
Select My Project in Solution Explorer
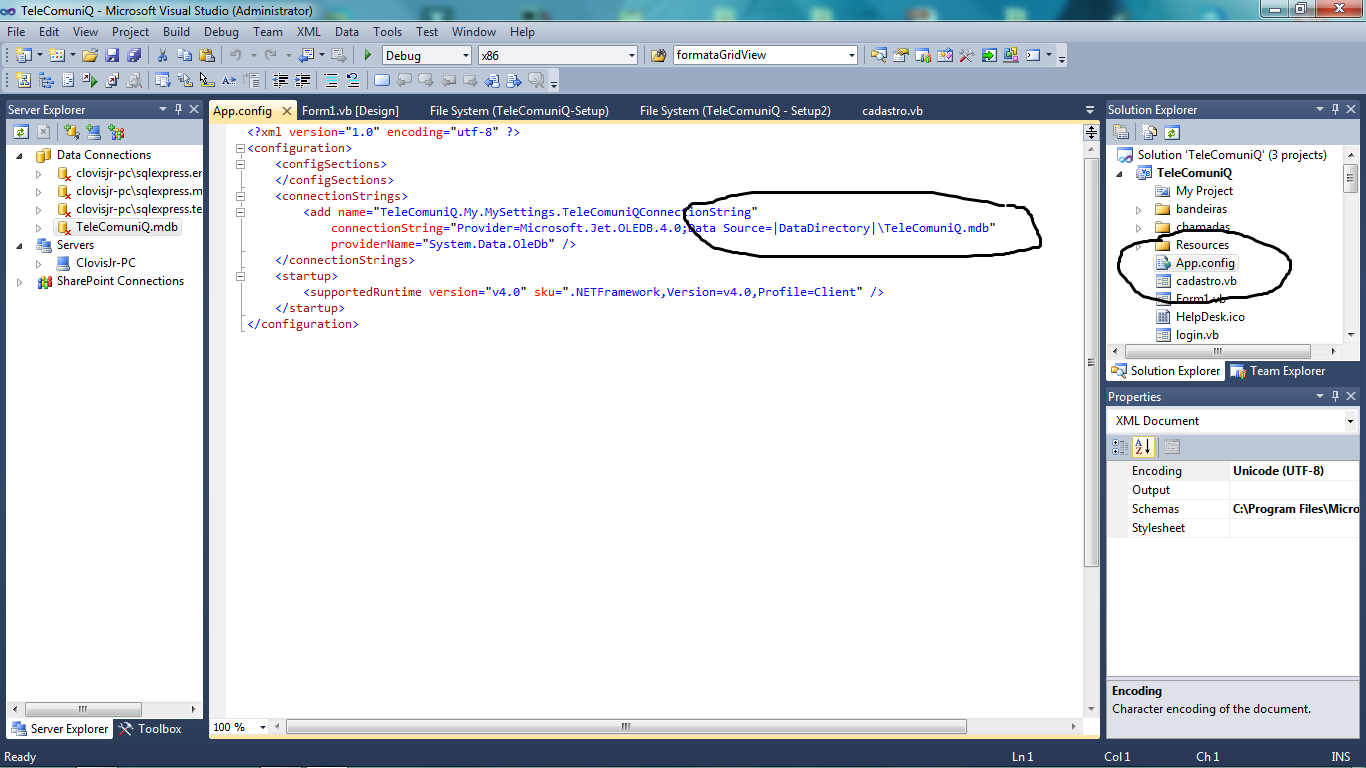coord(1204,191)
